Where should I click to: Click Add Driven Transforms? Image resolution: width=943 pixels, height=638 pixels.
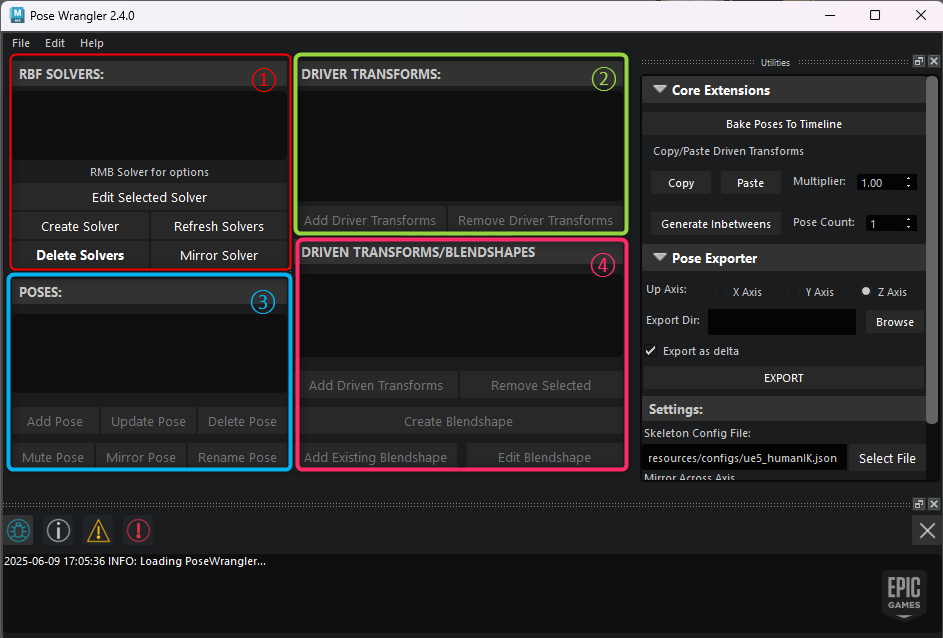[376, 385]
